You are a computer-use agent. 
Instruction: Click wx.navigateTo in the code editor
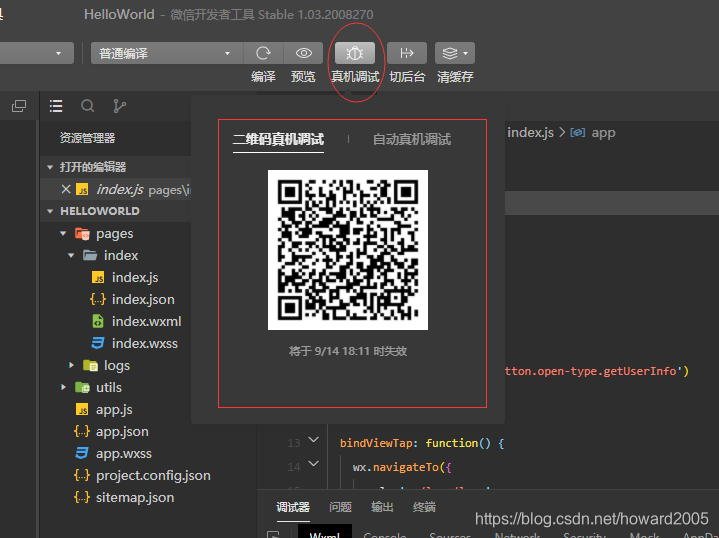click(x=395, y=467)
